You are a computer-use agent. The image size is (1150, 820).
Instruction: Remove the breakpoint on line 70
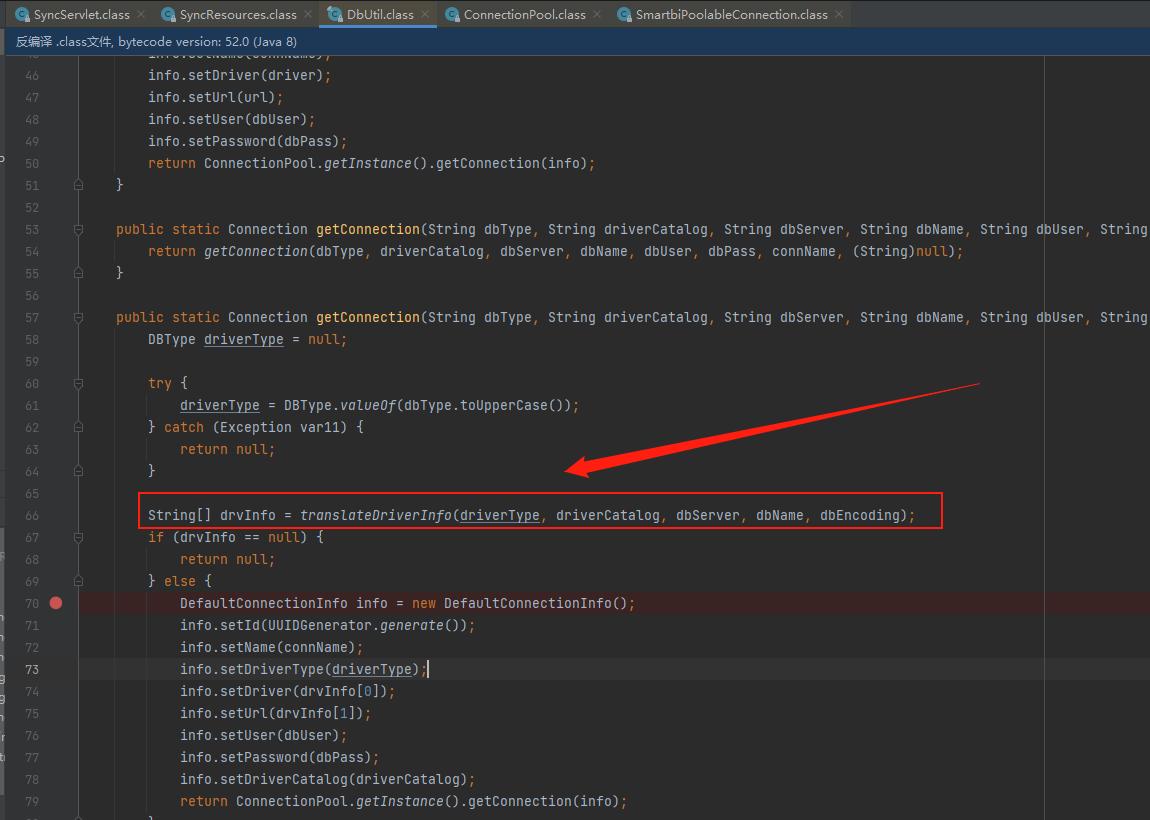click(x=56, y=603)
